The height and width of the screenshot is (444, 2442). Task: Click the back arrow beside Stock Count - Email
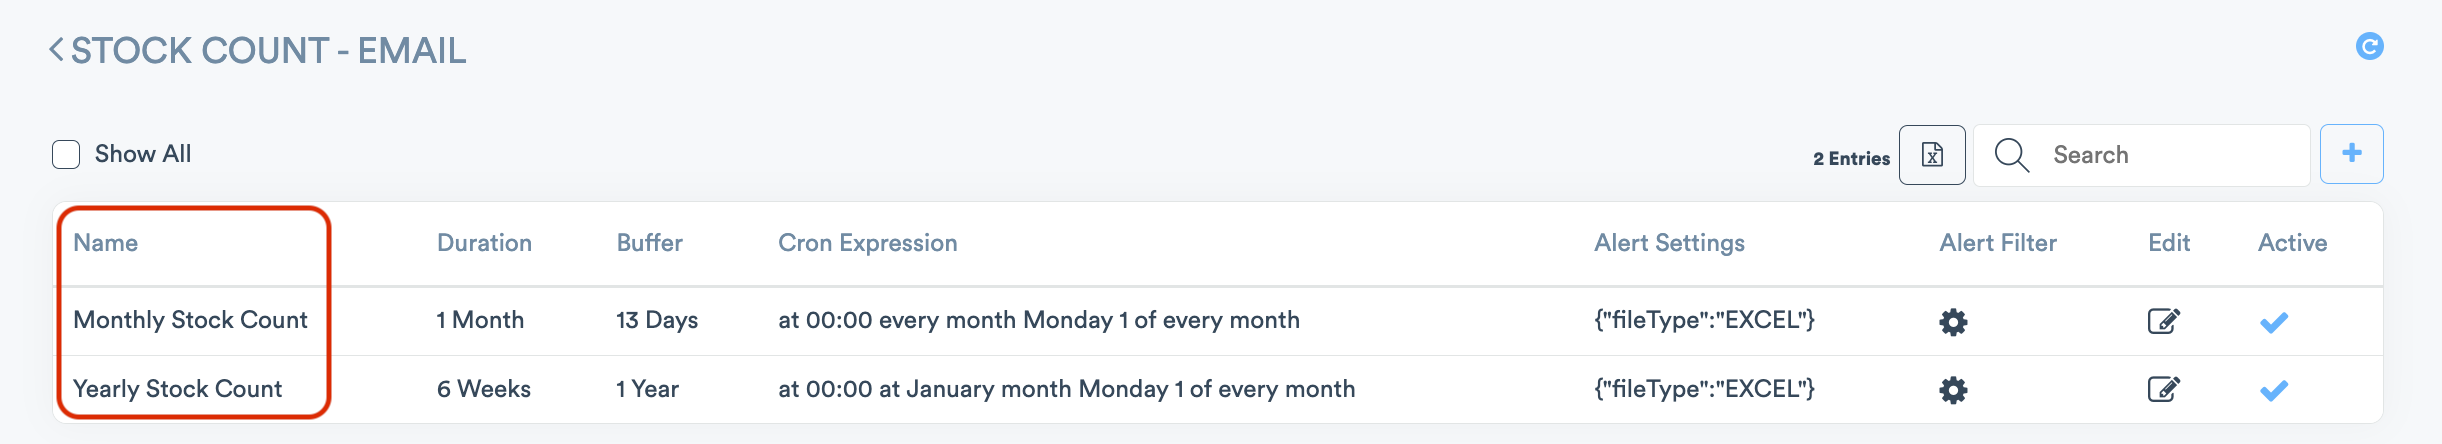pos(57,49)
